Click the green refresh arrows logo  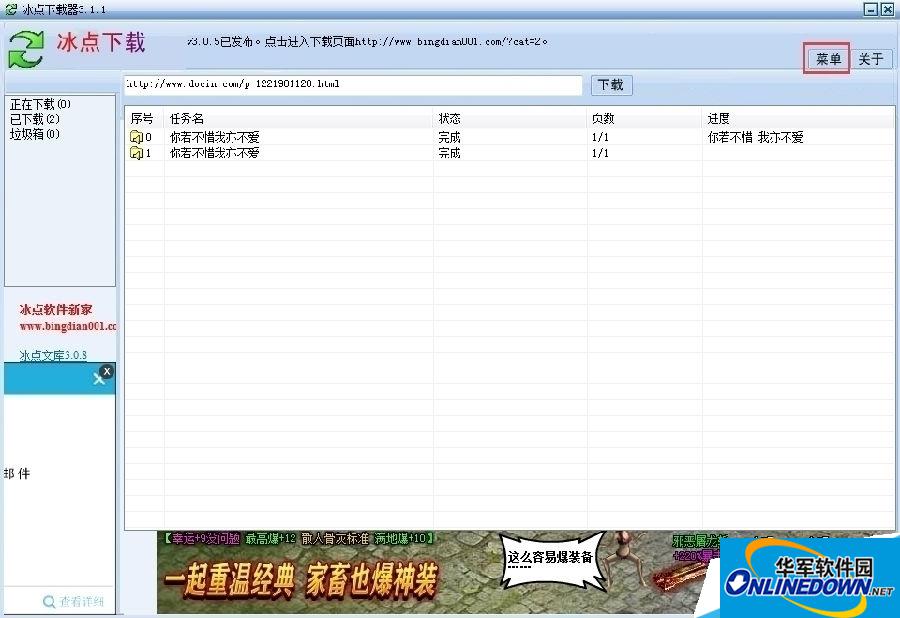pyautogui.click(x=26, y=49)
